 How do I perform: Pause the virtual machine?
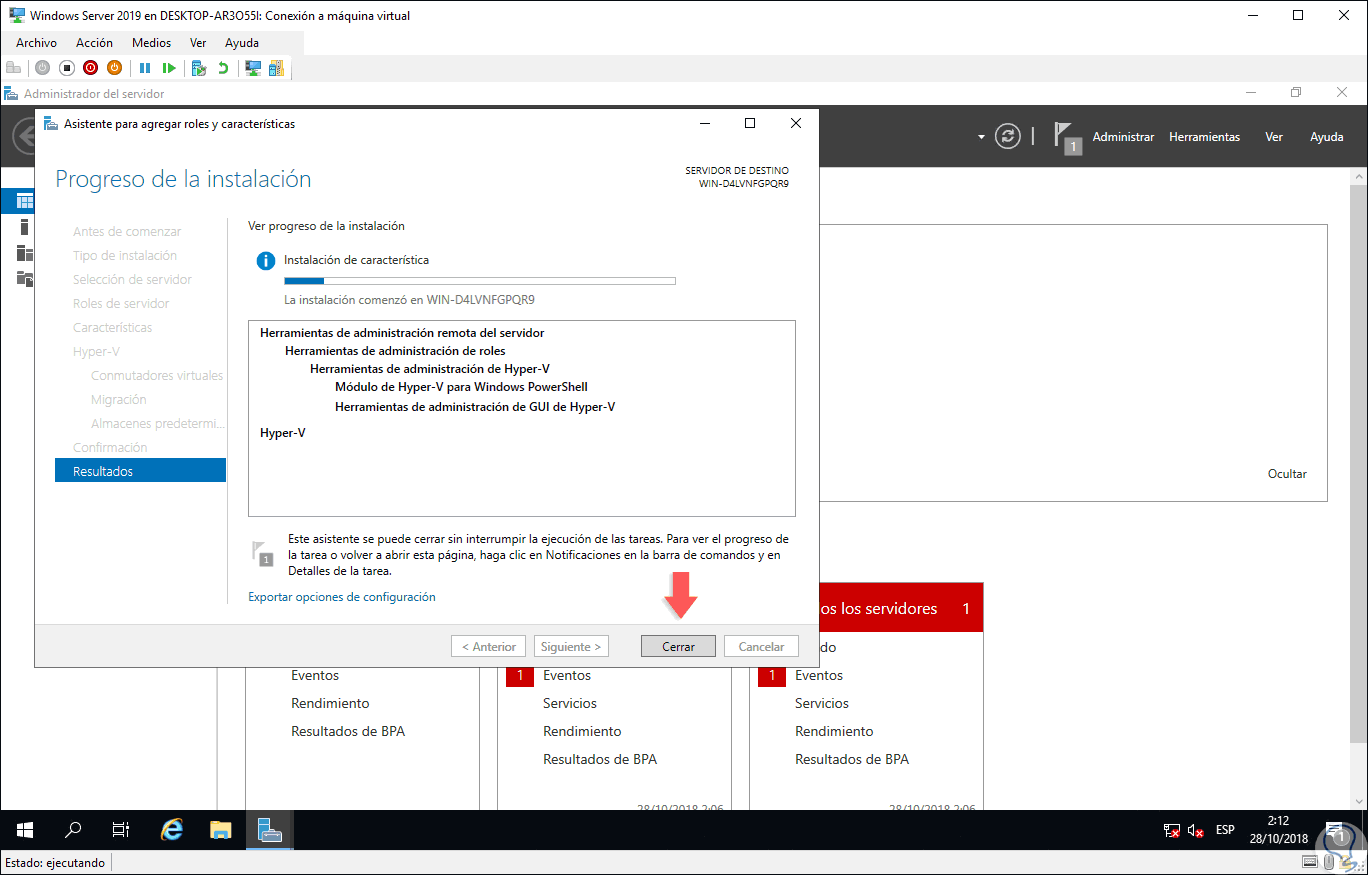click(145, 68)
